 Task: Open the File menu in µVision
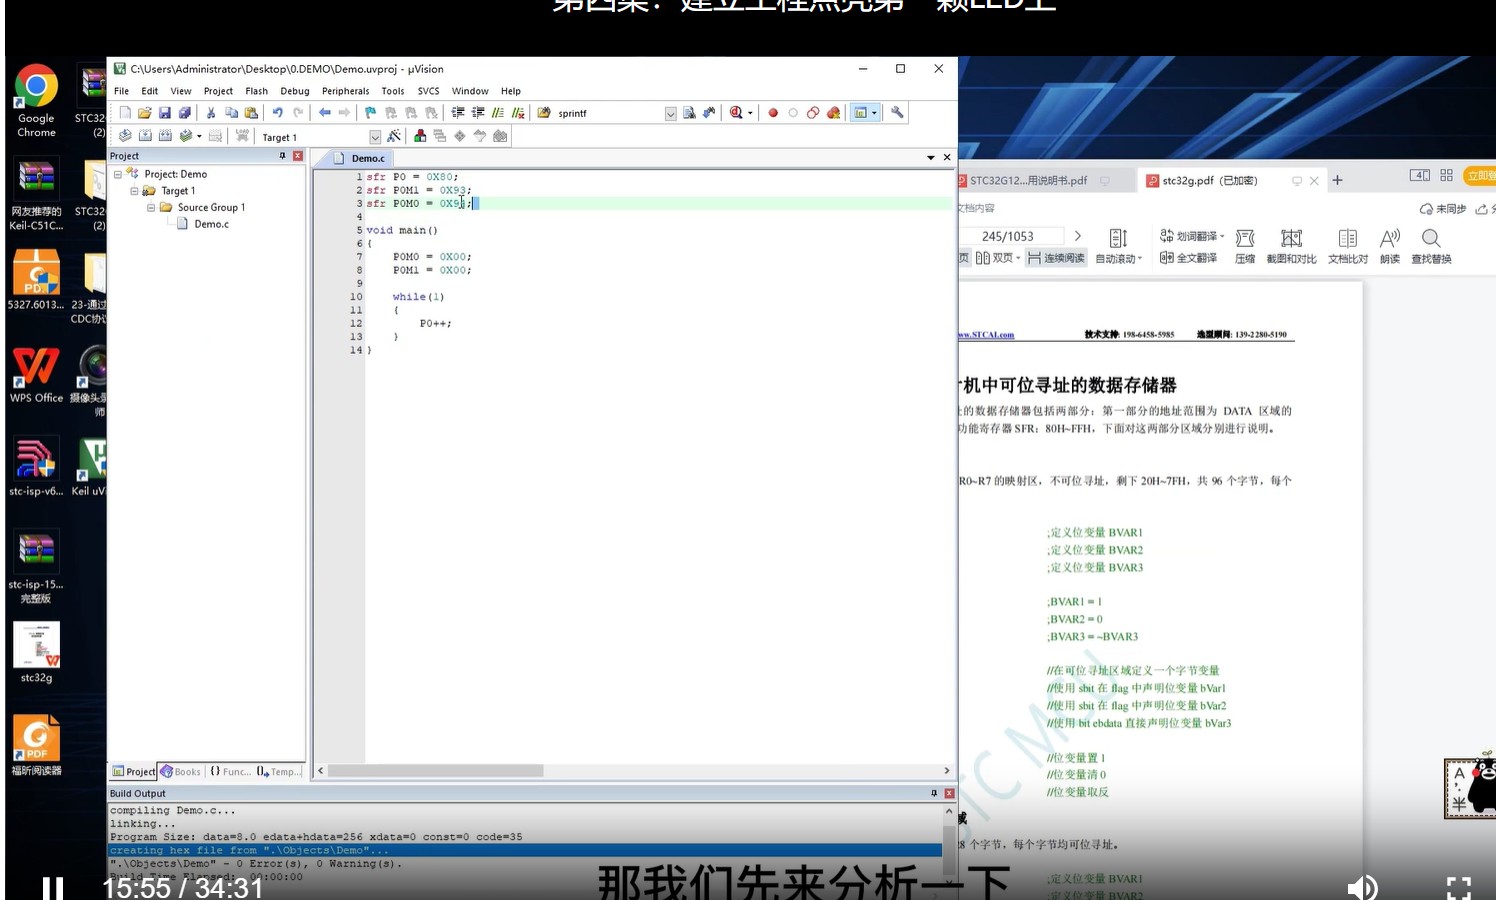pos(121,91)
